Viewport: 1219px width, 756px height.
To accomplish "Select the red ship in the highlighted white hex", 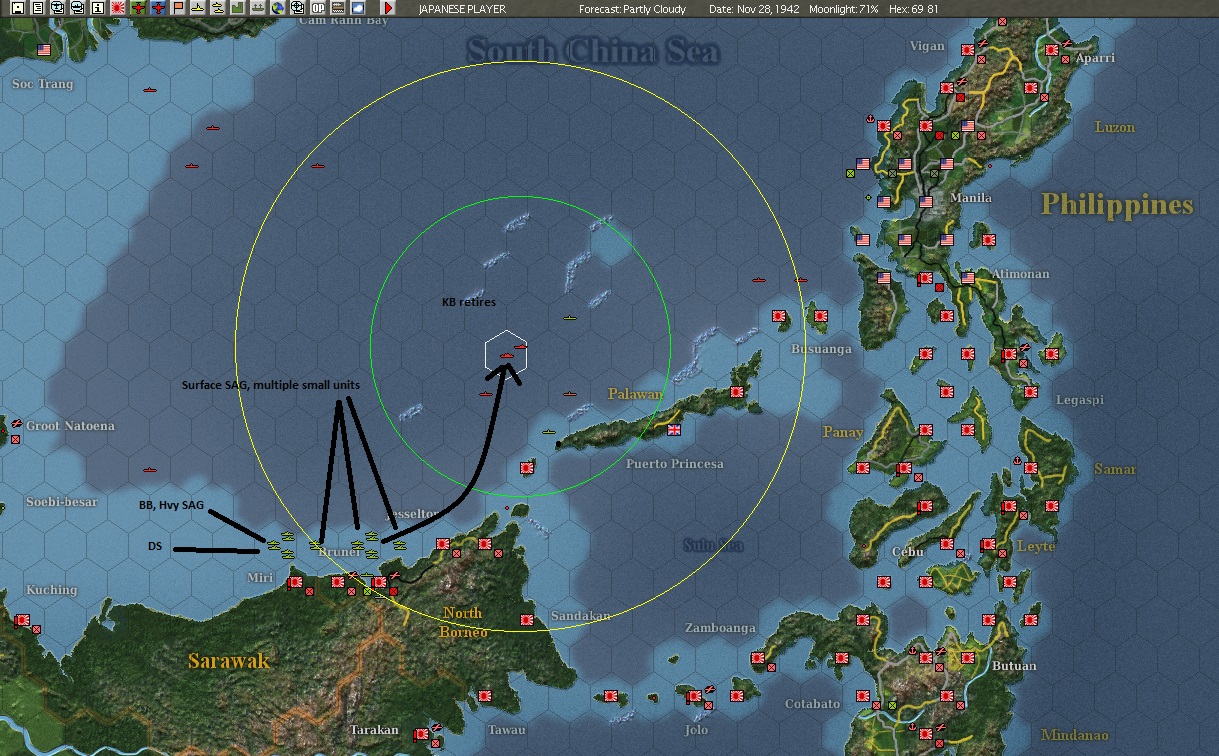I will [x=506, y=355].
